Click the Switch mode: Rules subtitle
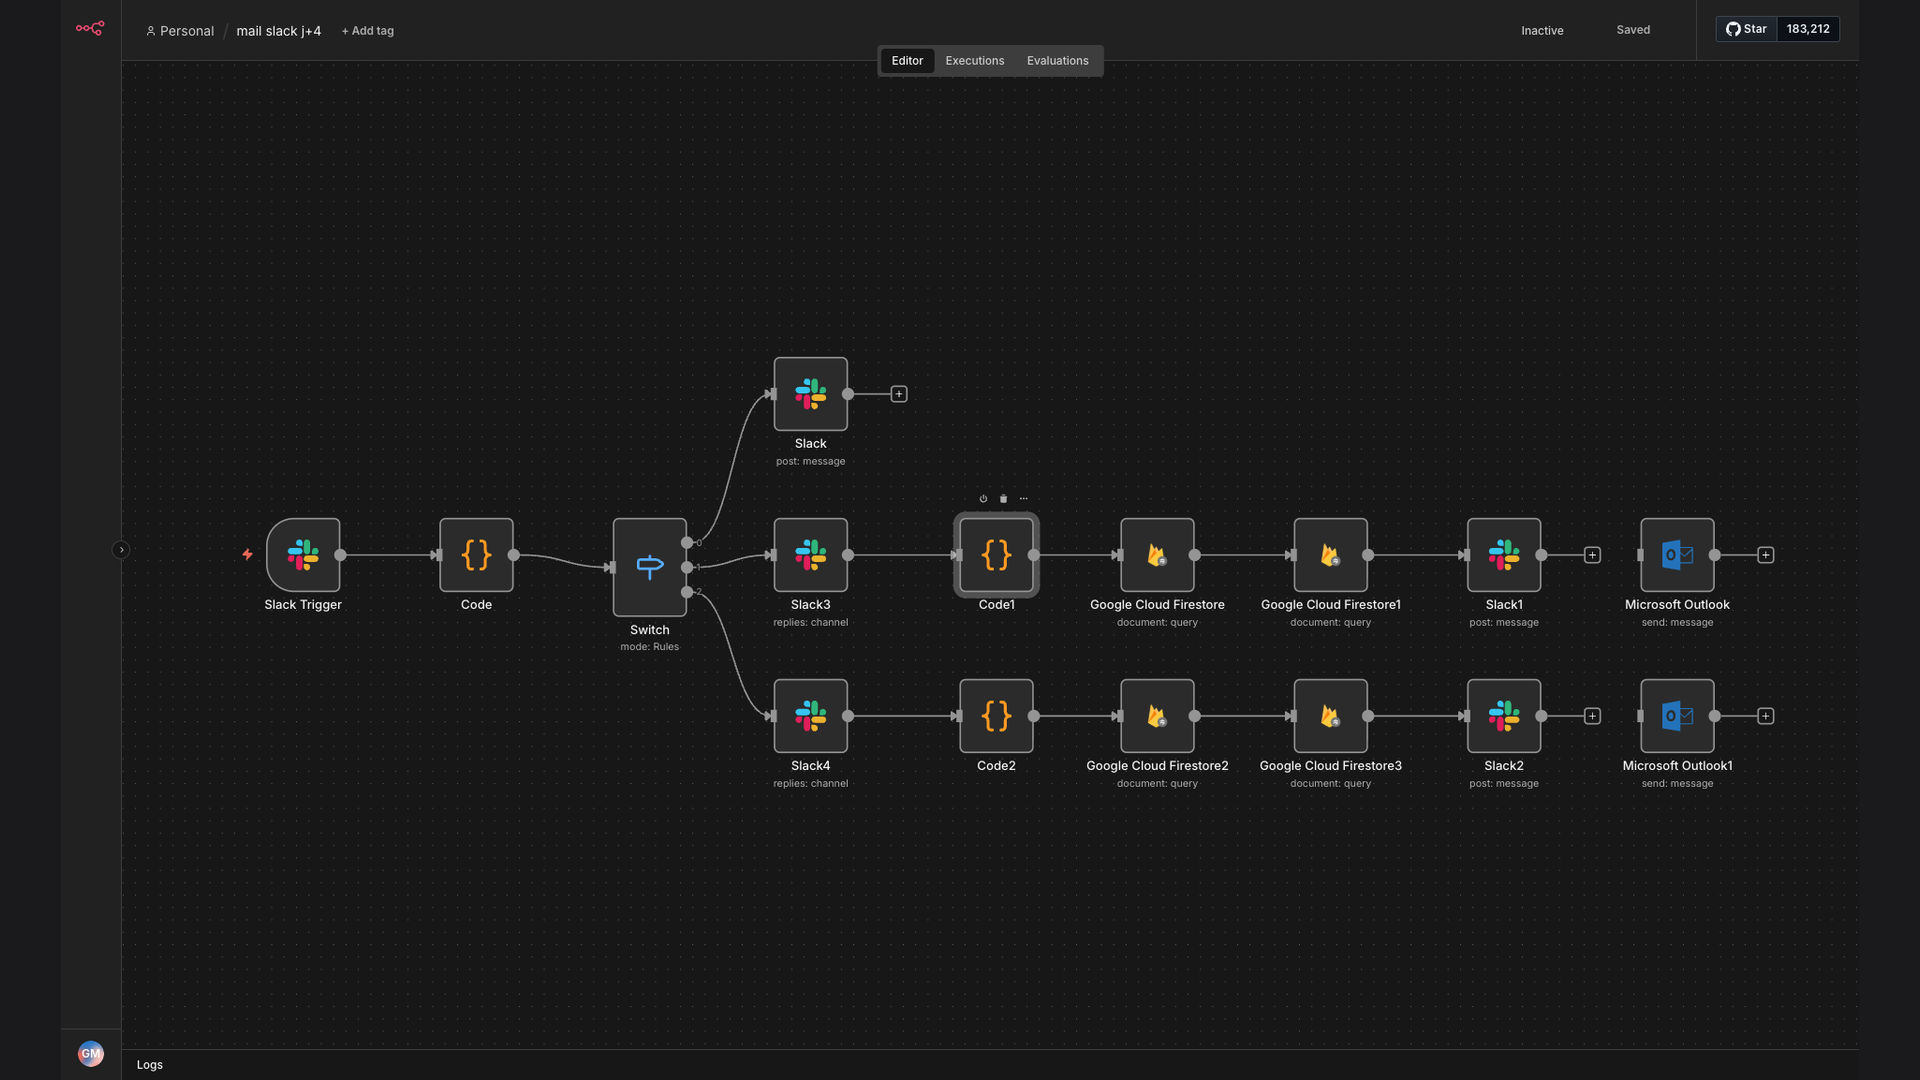The height and width of the screenshot is (1080, 1920). [x=650, y=647]
